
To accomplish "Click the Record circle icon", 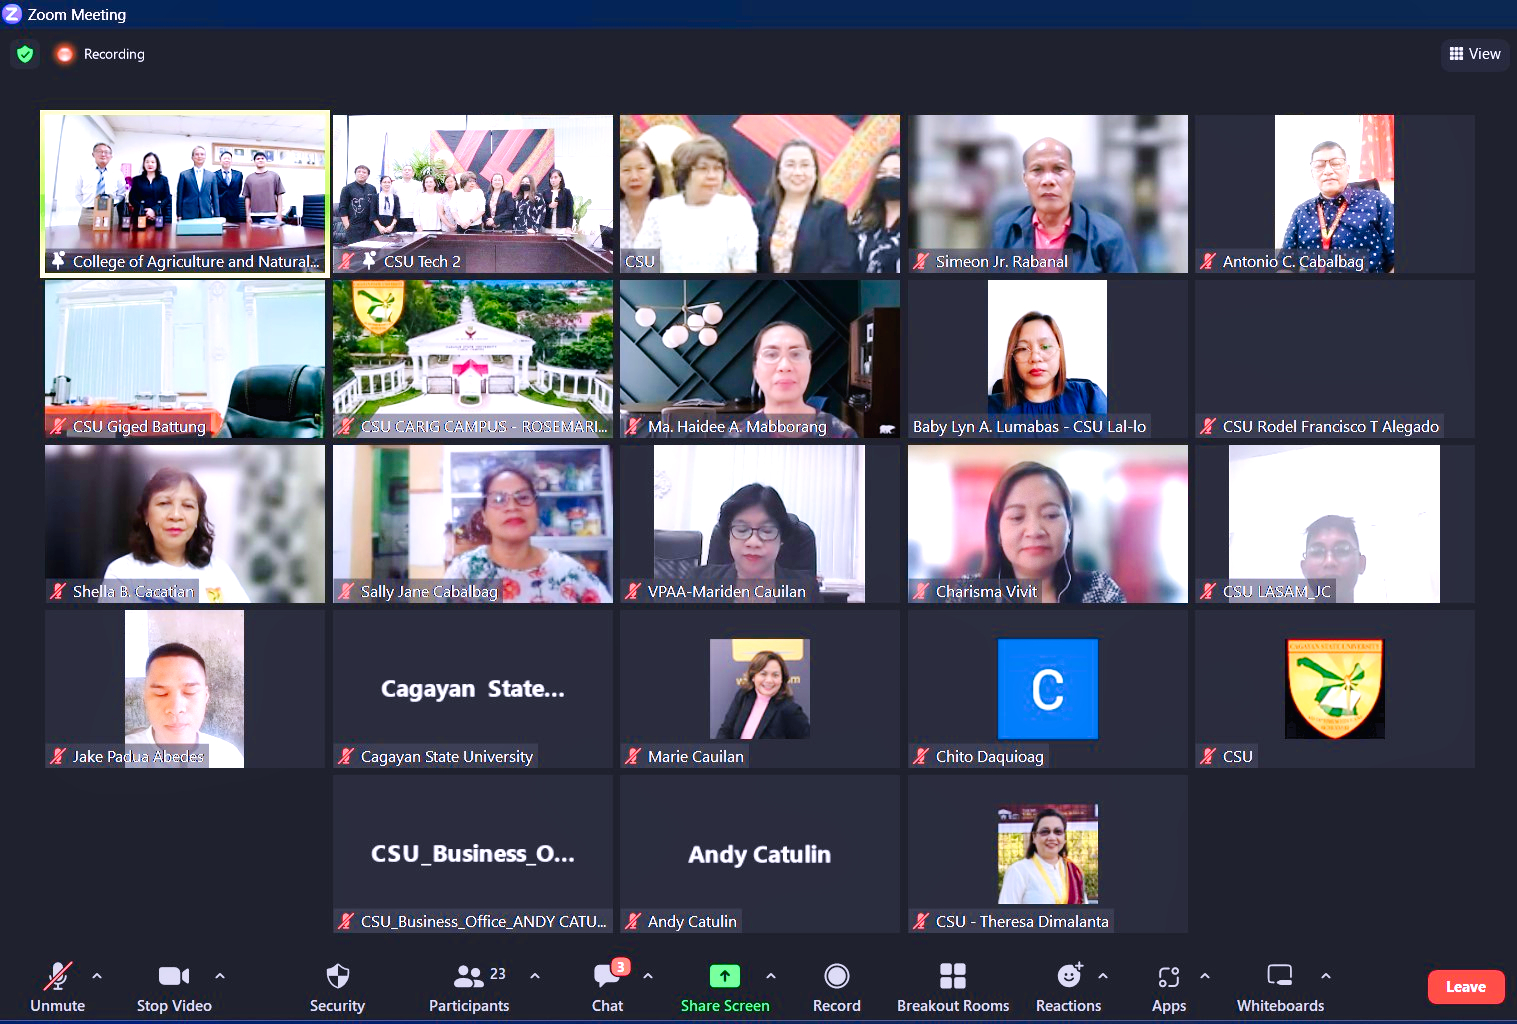I will 837,975.
